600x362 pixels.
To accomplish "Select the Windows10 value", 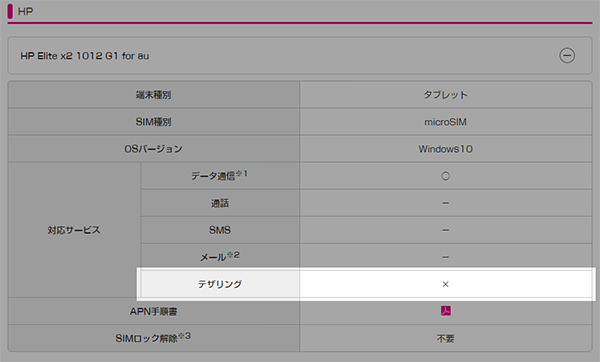I will [446, 148].
